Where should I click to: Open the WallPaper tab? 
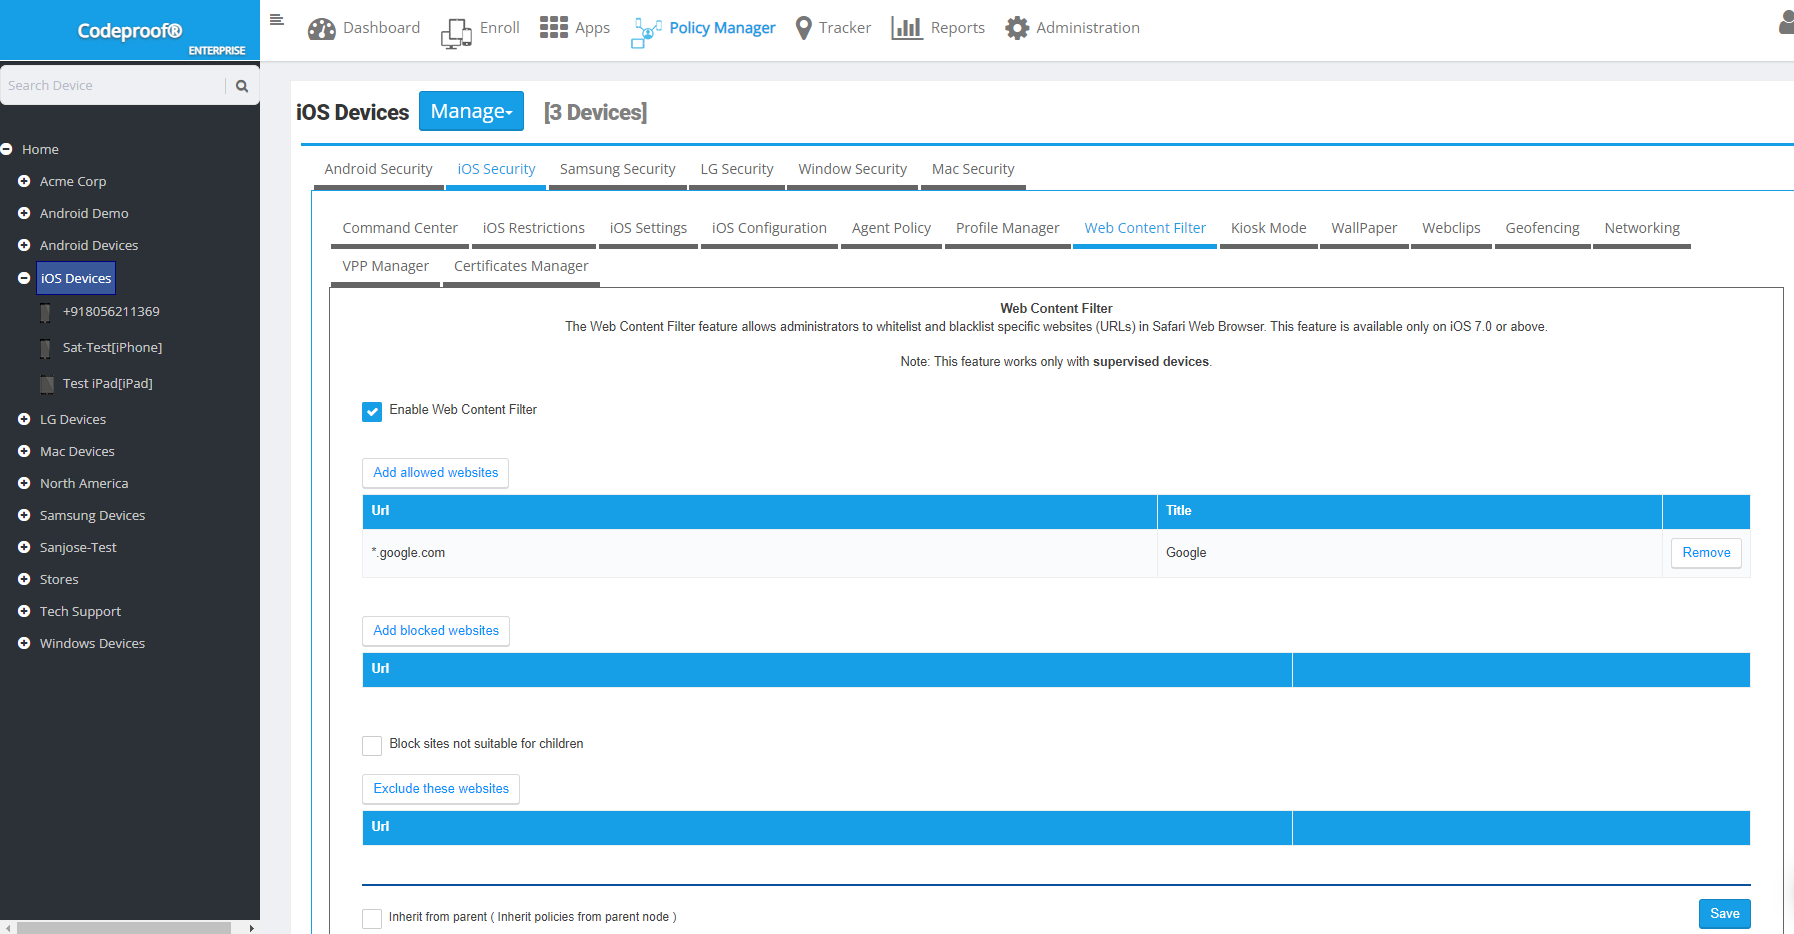tap(1364, 228)
